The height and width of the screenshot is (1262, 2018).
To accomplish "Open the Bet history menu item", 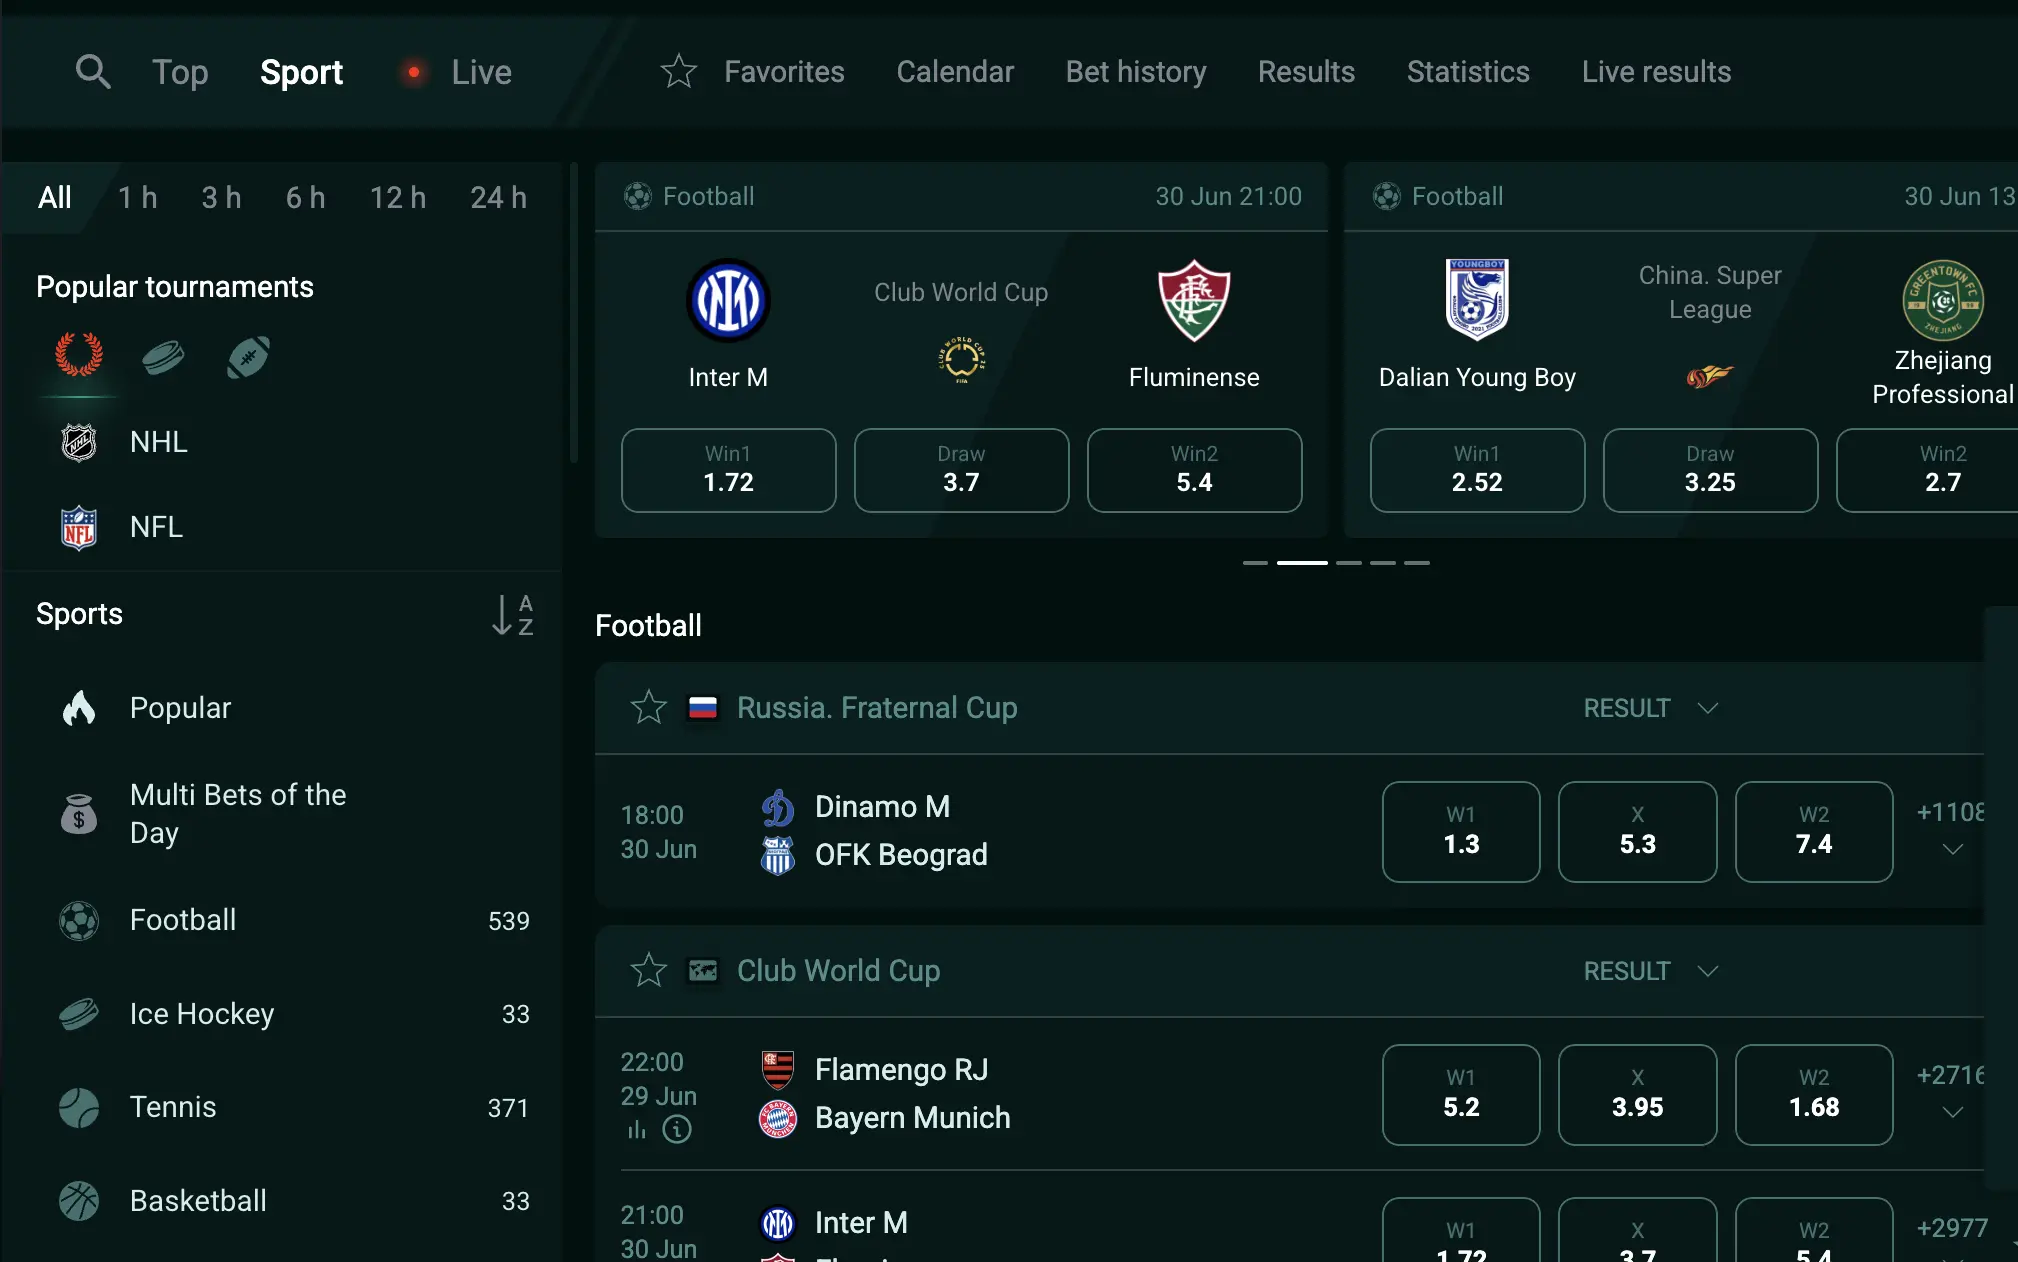I will coord(1136,72).
